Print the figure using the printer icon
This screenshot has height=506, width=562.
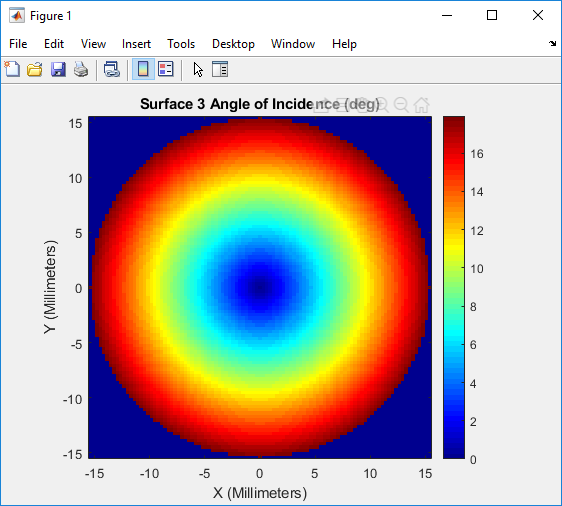point(81,69)
